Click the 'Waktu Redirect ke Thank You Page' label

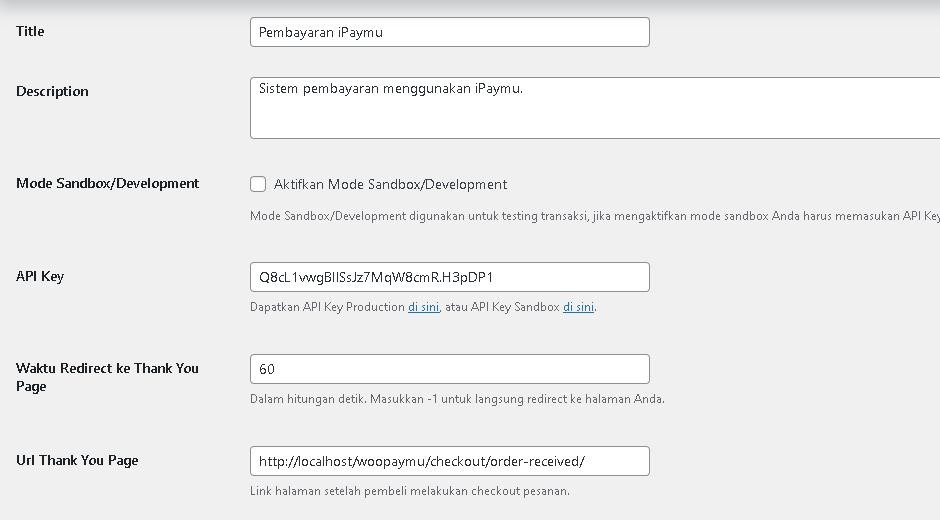click(107, 377)
